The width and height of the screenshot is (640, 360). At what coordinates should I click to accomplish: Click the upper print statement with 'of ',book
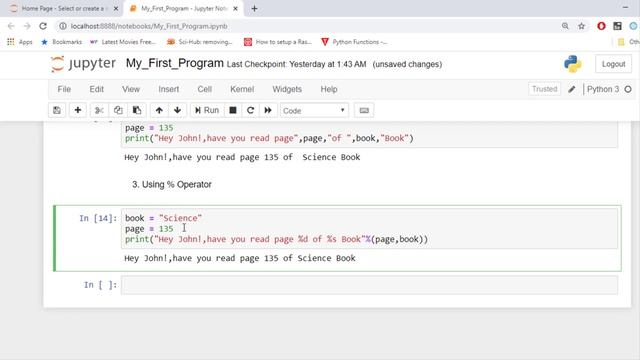pos(269,138)
